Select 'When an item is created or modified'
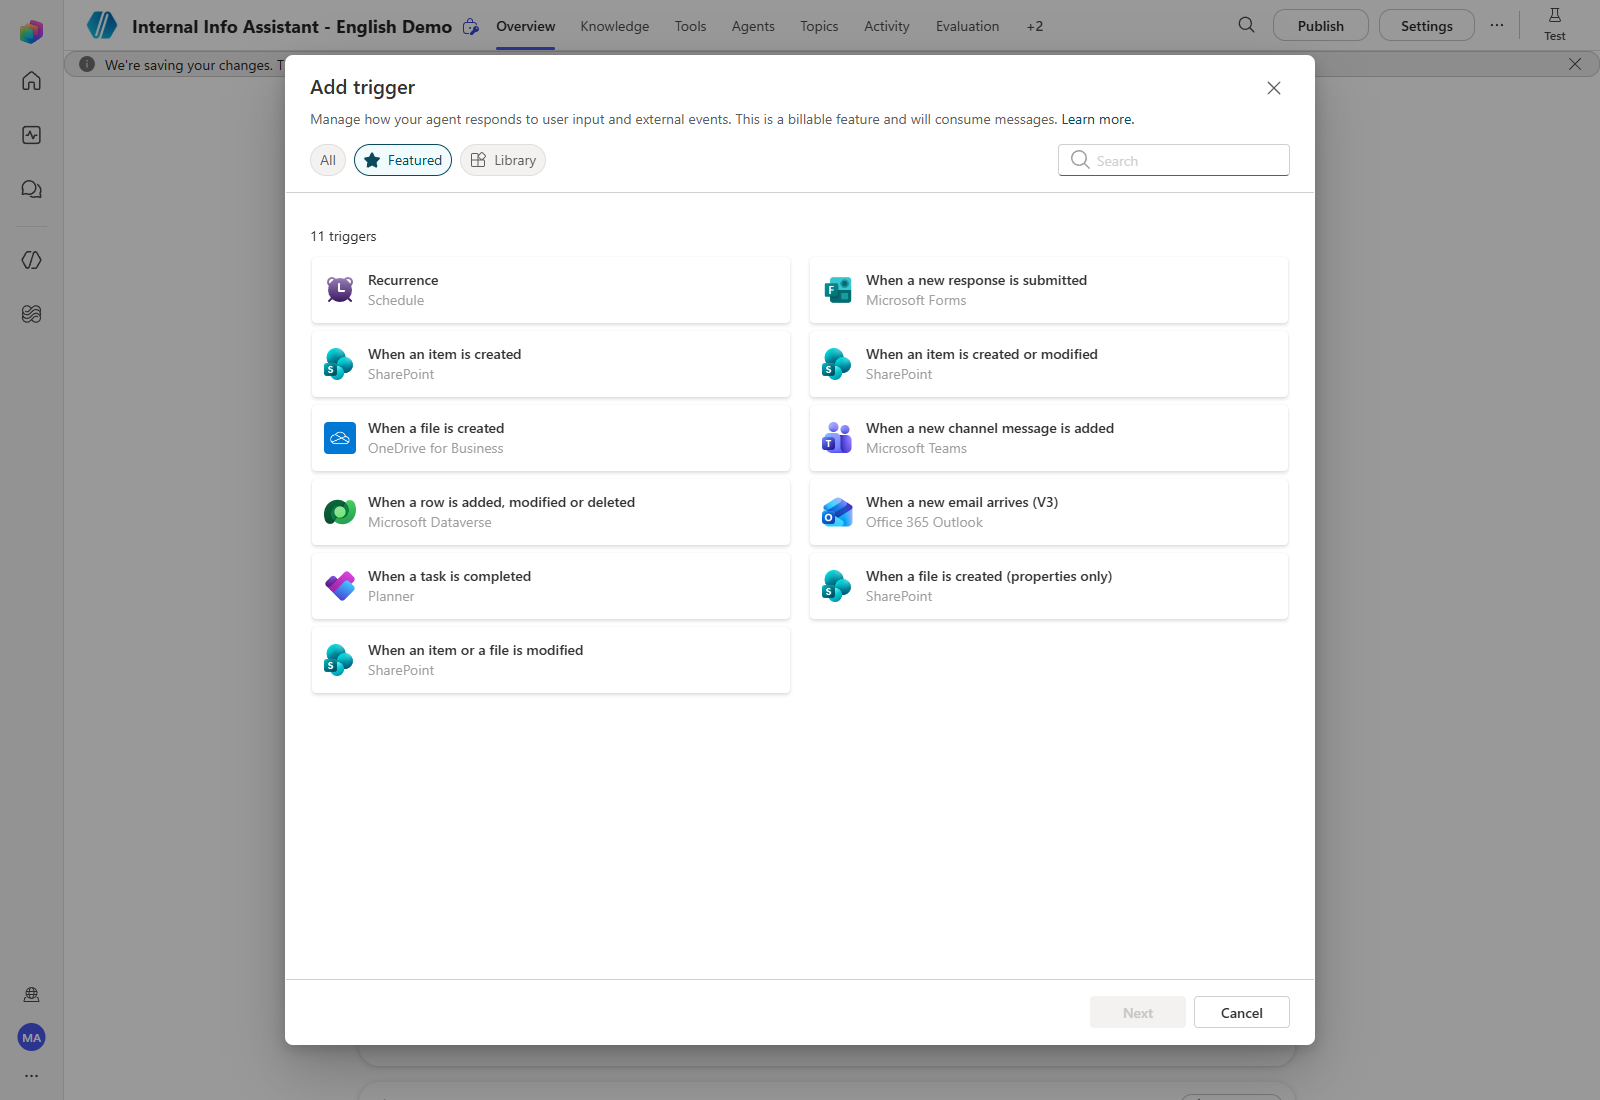This screenshot has width=1600, height=1100. coord(1049,364)
